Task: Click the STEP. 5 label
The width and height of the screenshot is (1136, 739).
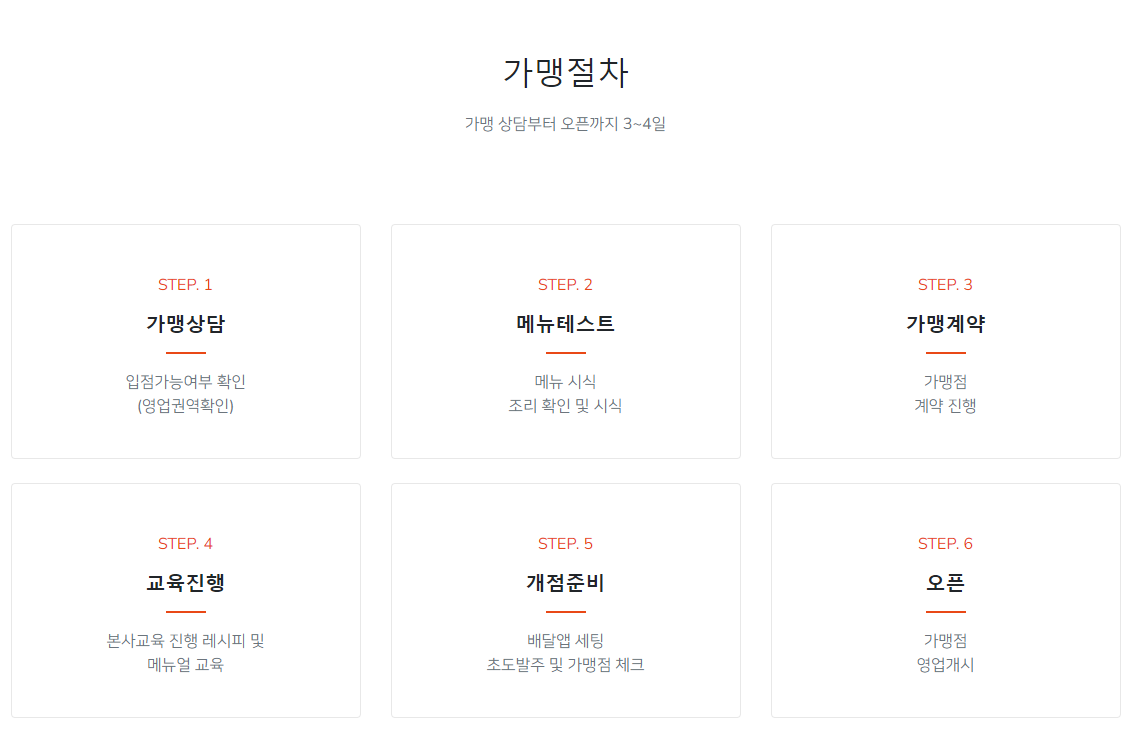Action: click(x=565, y=544)
